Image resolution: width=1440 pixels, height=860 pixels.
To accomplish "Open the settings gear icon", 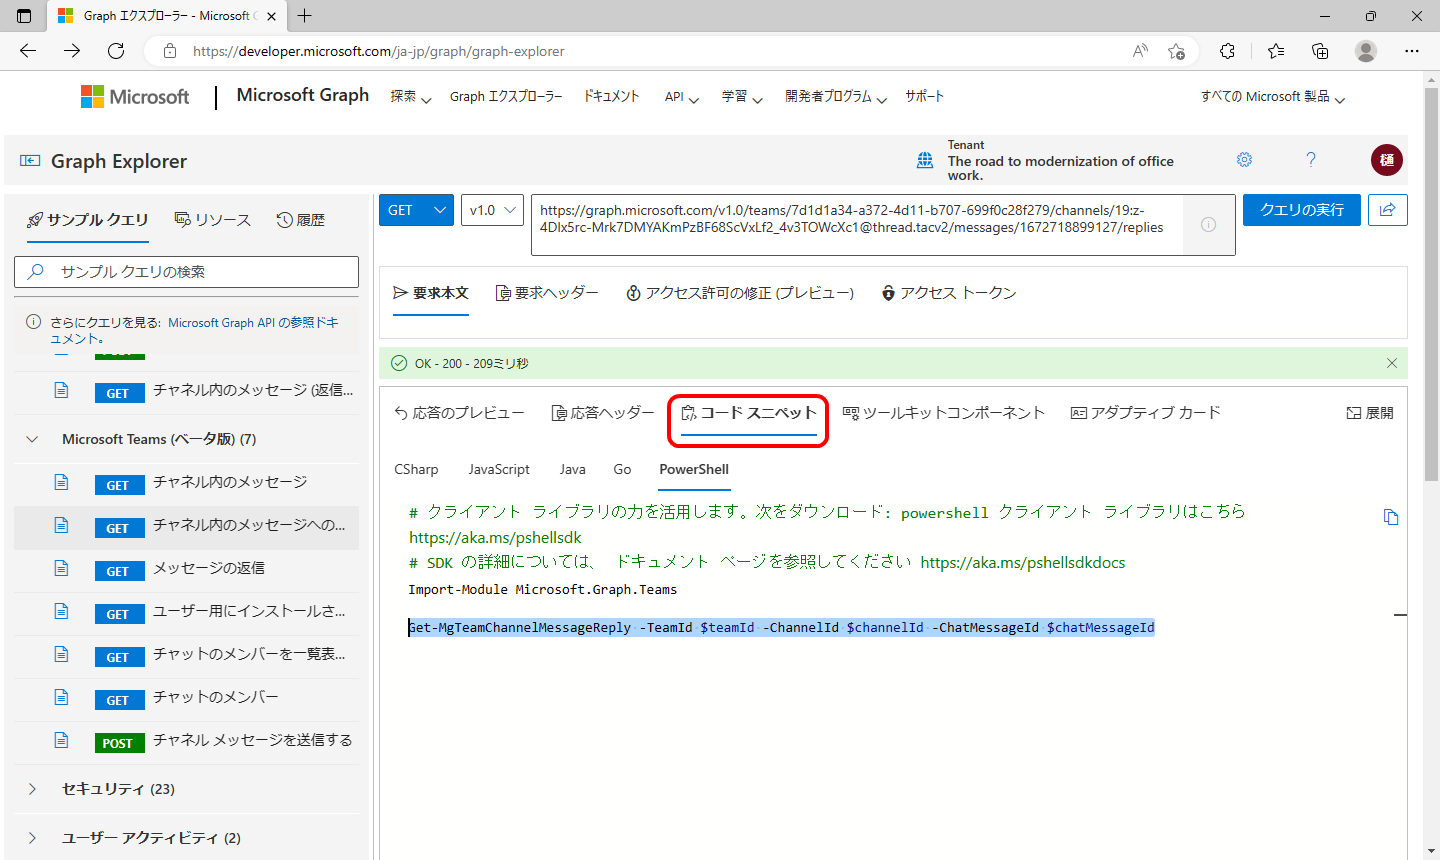I will click(1244, 160).
